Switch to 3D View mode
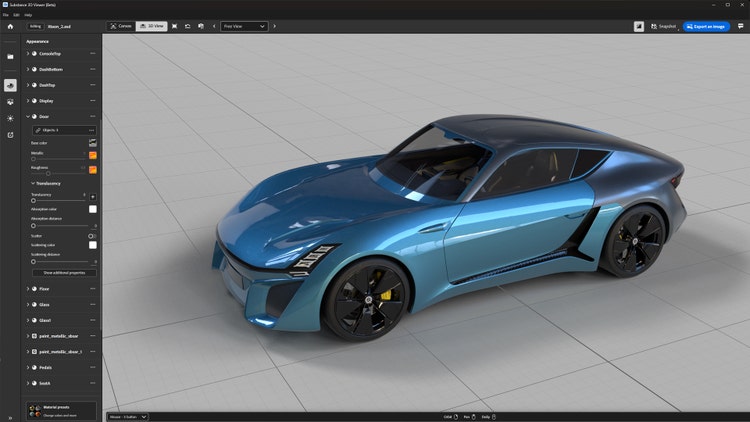The width and height of the screenshot is (750, 422). (x=151, y=26)
